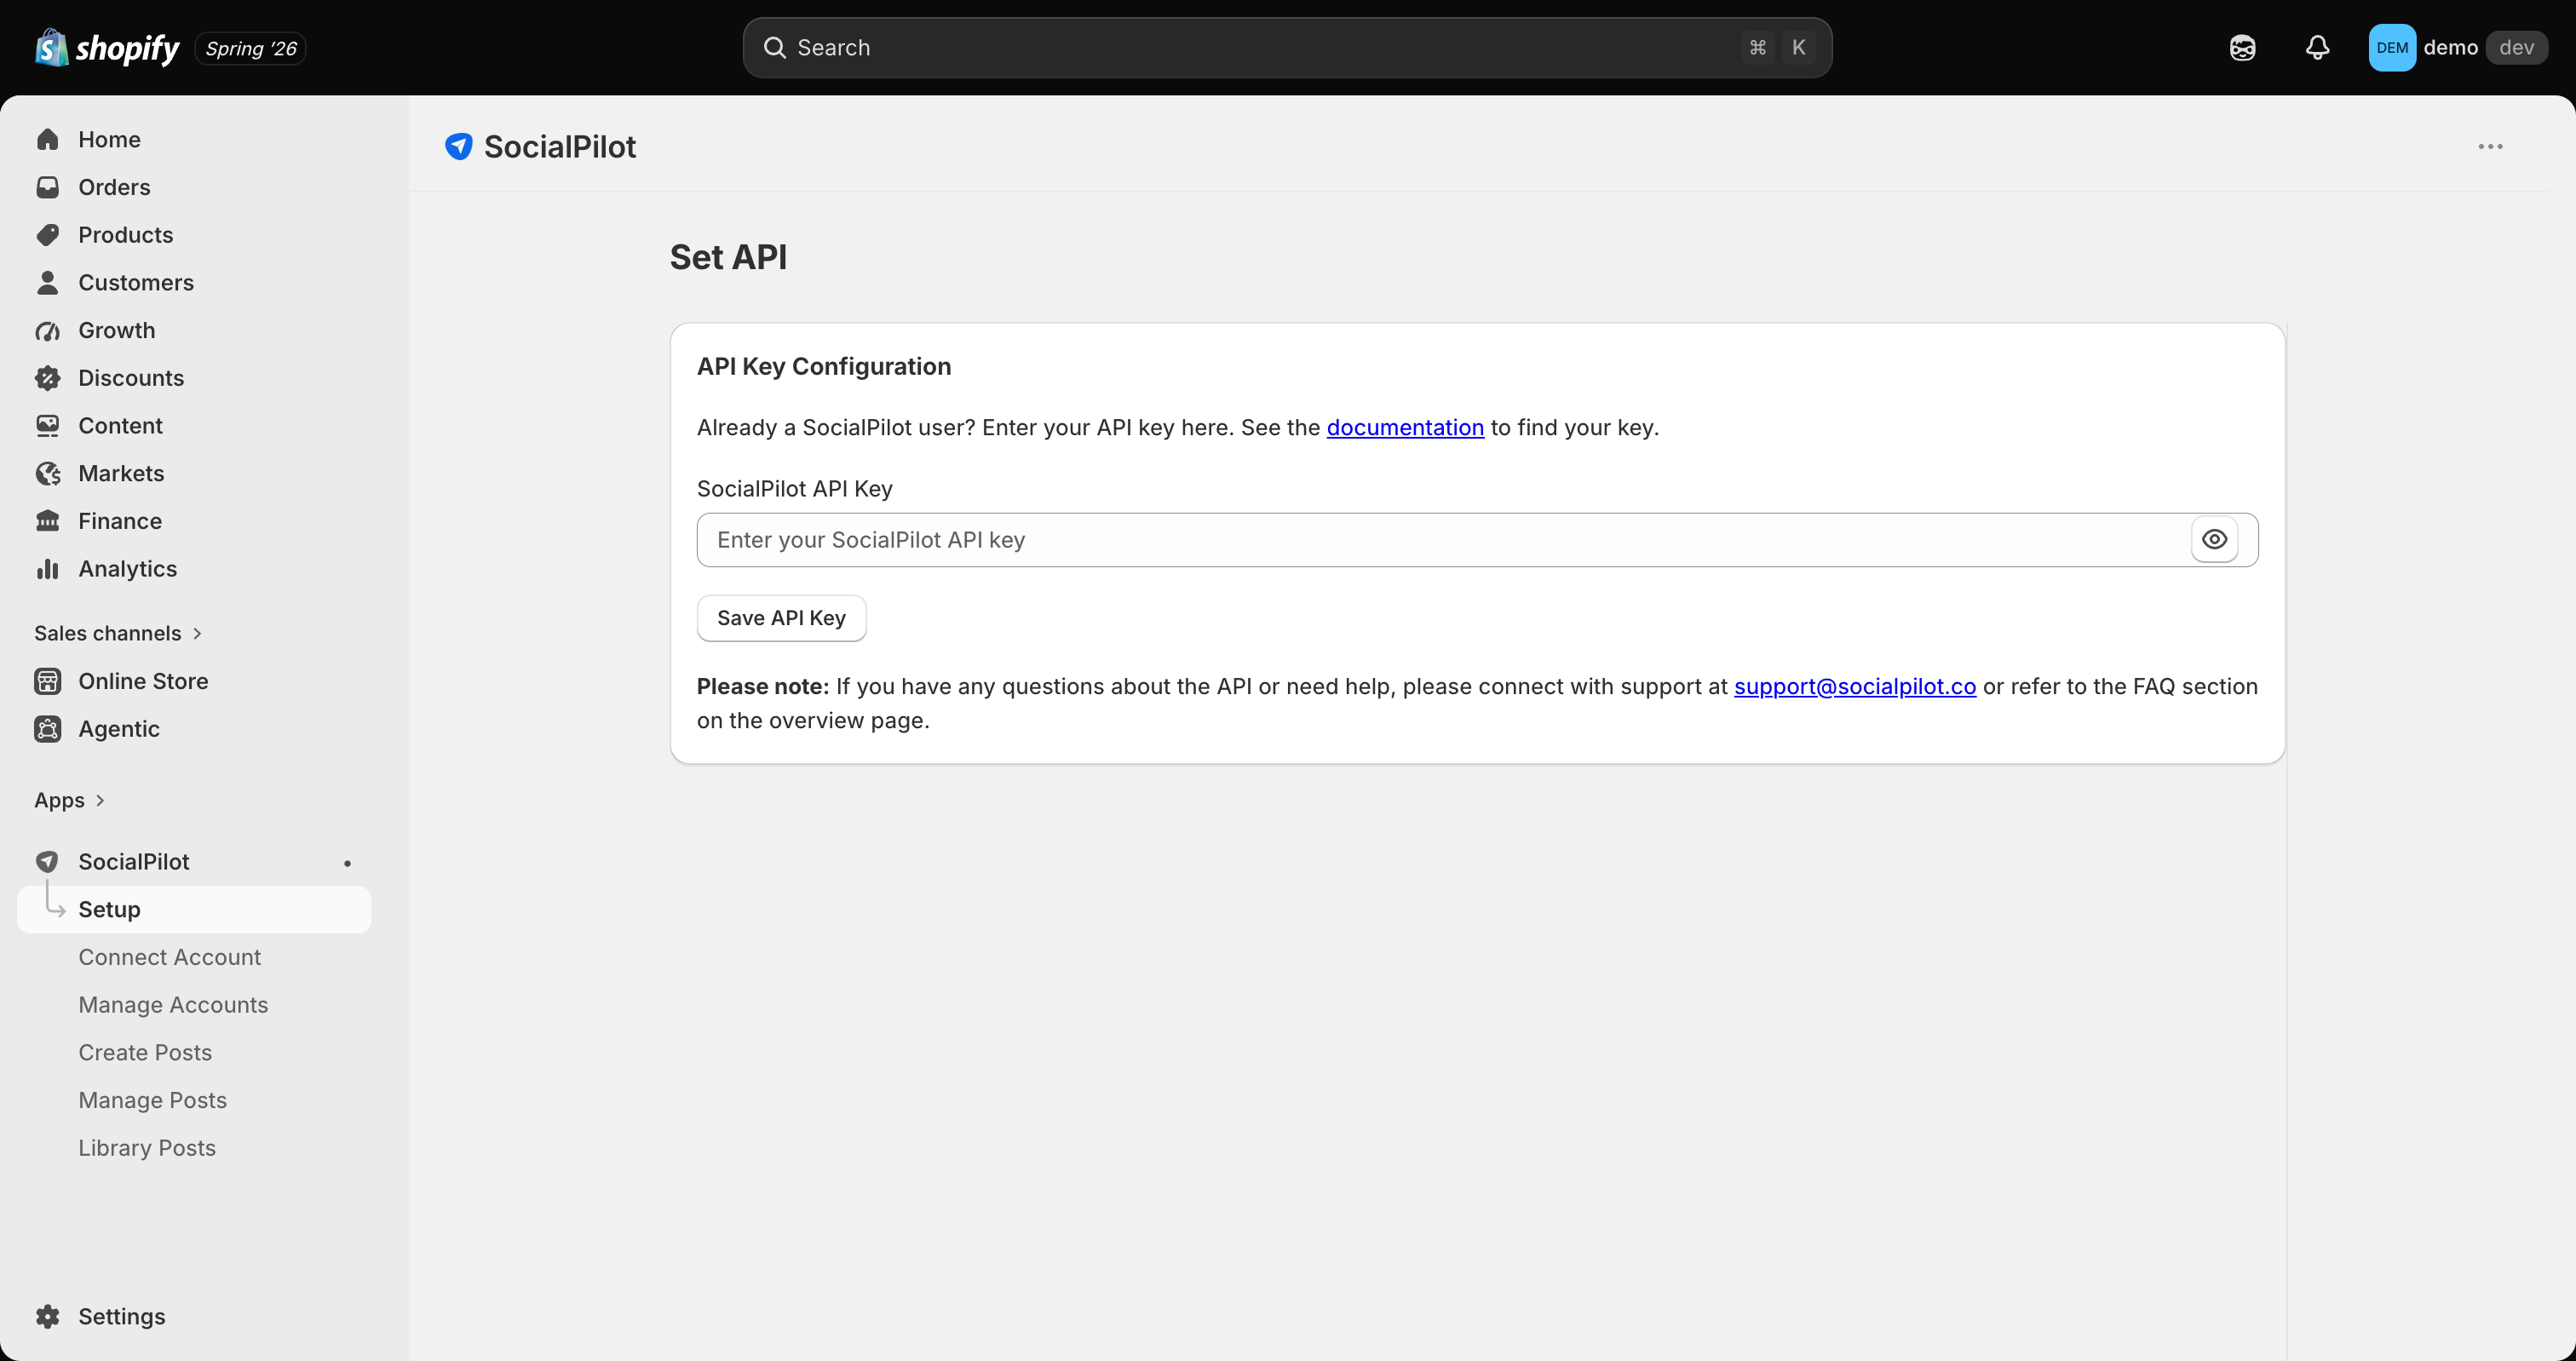Click the K shortcut key badge
The height and width of the screenshot is (1361, 2576).
(x=1798, y=48)
